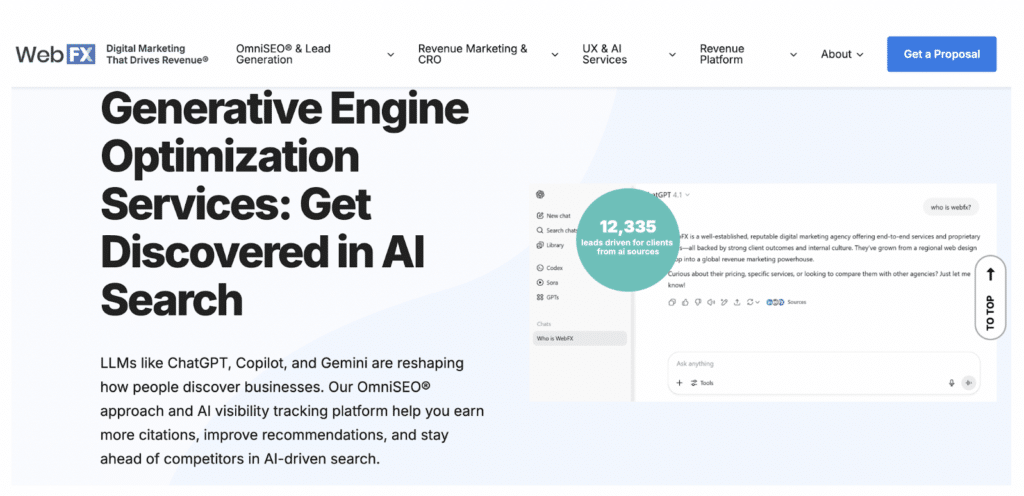Expand Revenue Marketing & CRO chevron
Viewport: 1024px width, 496px height.
[554, 55]
